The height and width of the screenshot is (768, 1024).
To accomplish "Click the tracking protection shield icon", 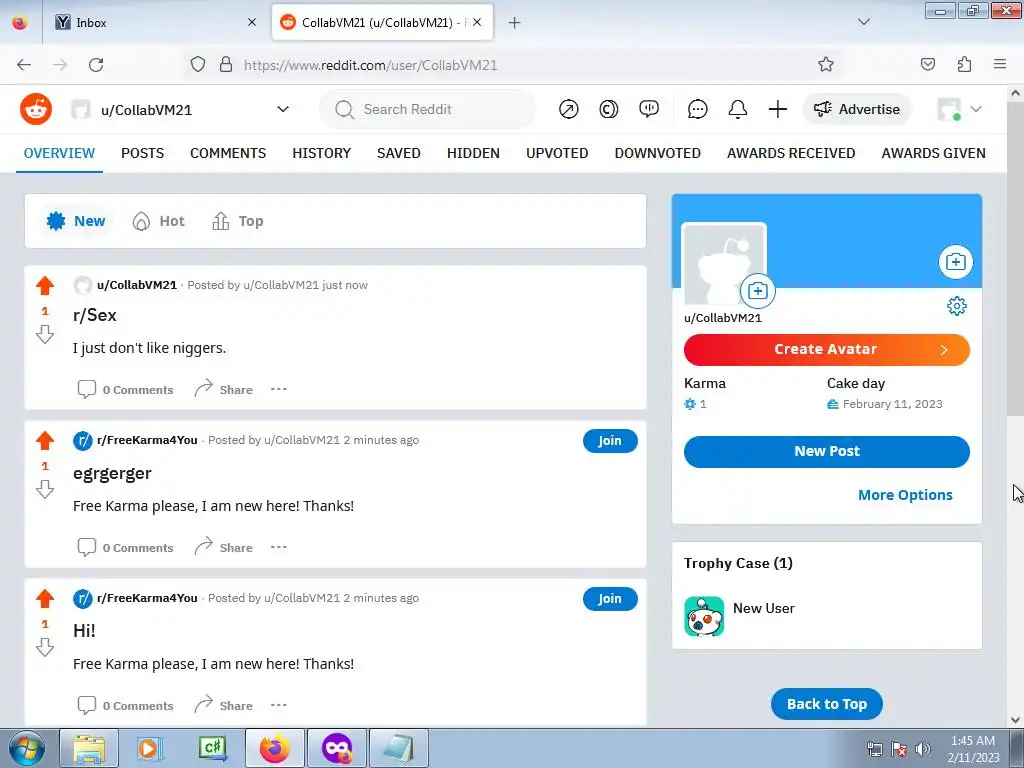I will point(198,64).
